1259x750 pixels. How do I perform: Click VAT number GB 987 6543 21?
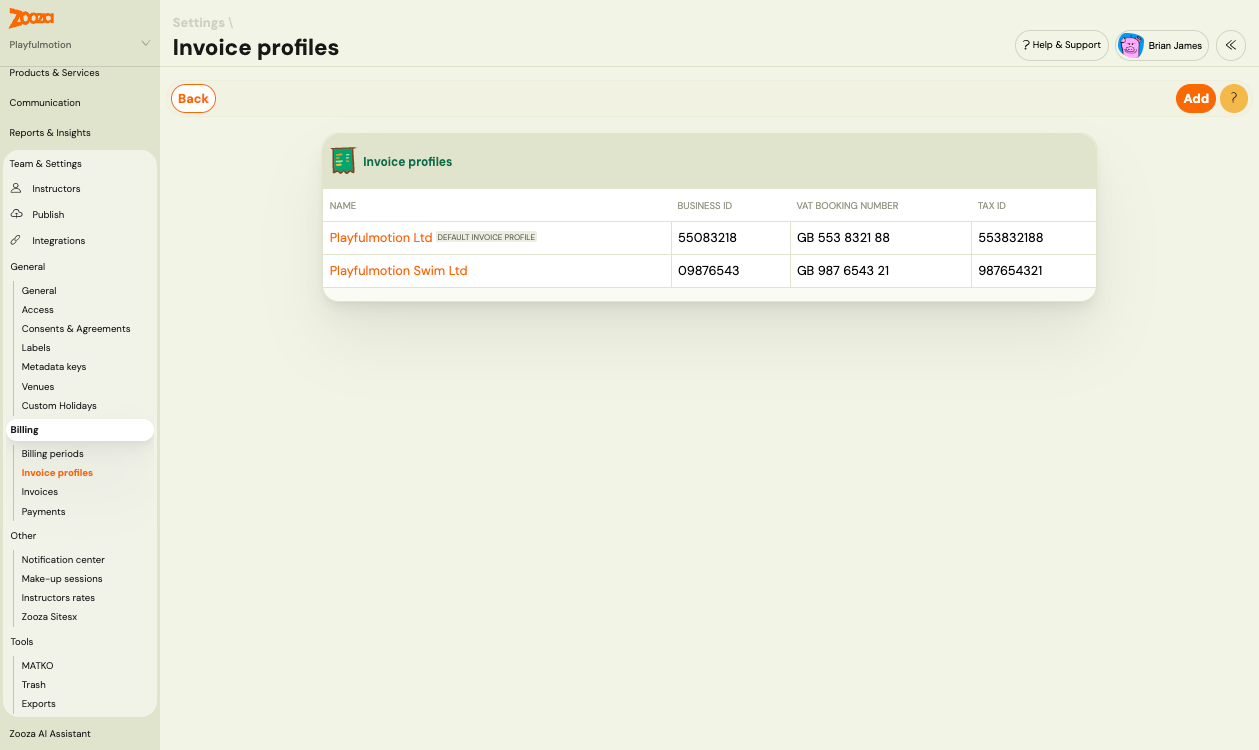843,271
